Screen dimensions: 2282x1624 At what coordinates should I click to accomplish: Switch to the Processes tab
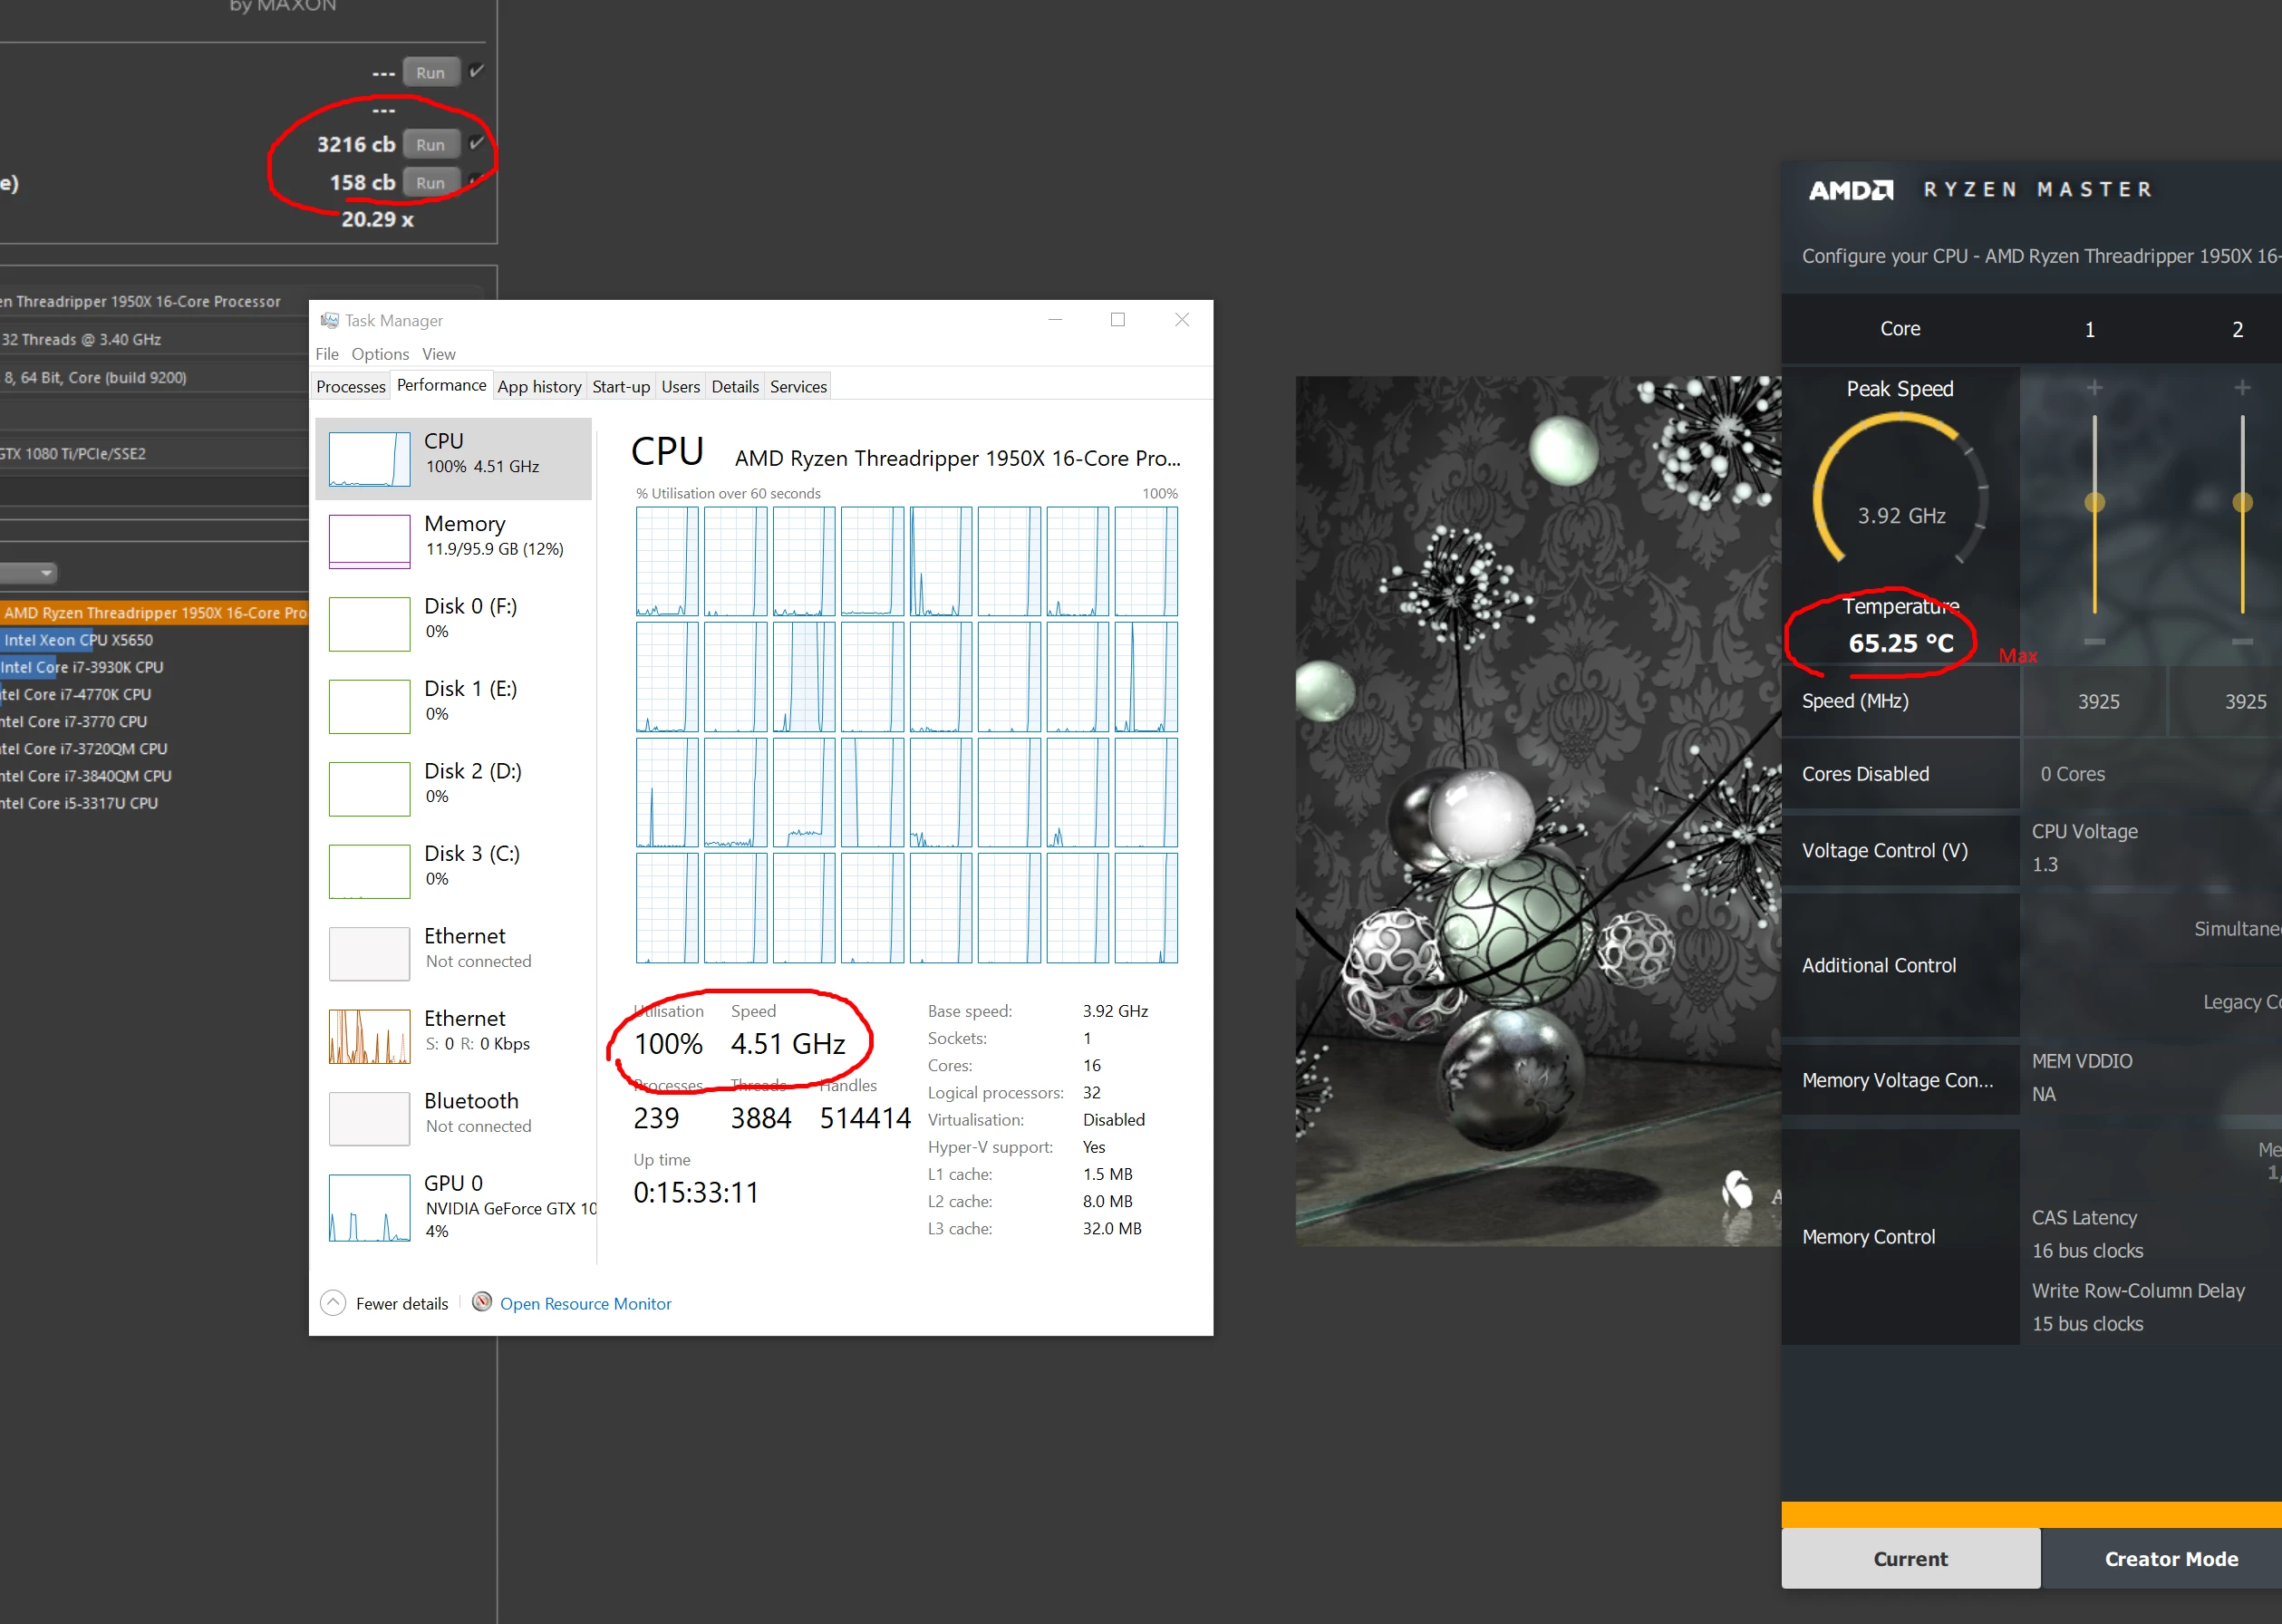pos(351,387)
